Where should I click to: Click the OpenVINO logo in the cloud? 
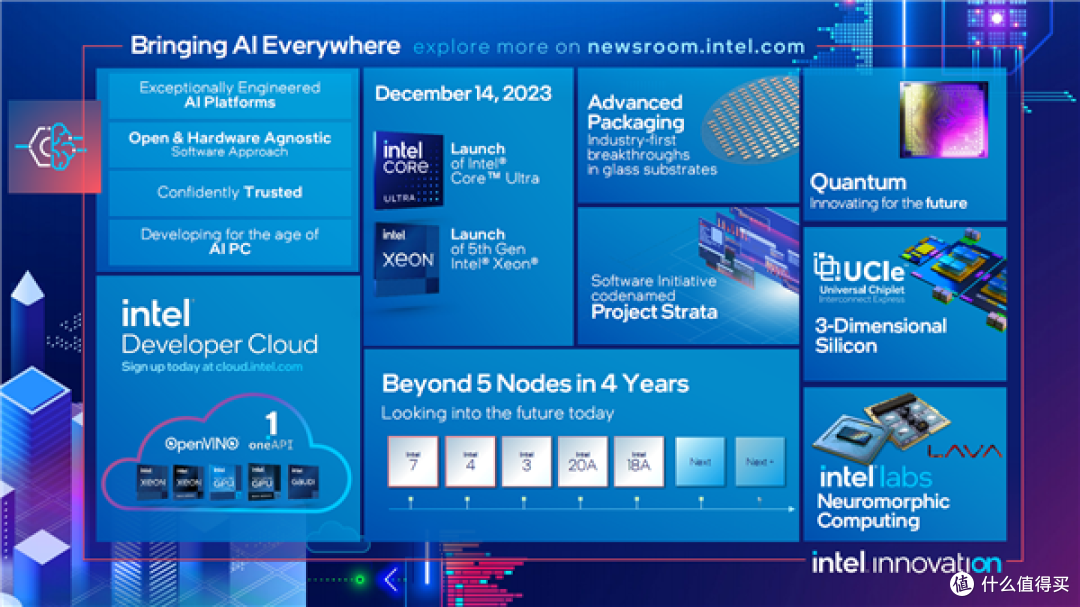coord(199,442)
